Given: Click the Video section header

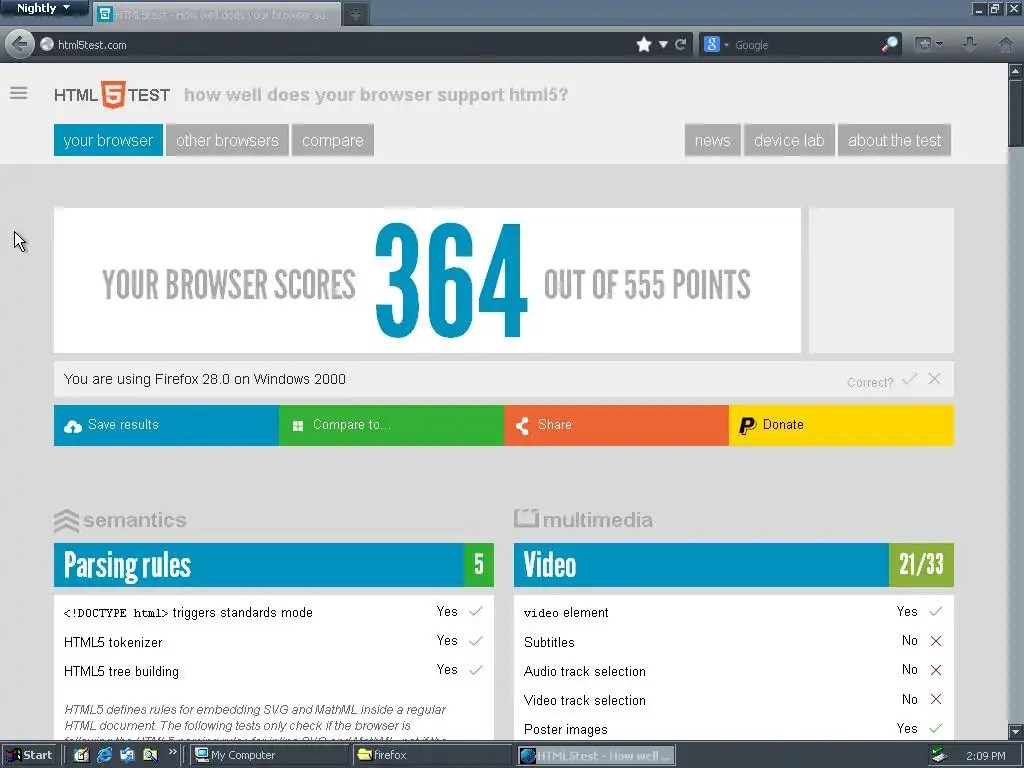Looking at the screenshot, I should [734, 565].
